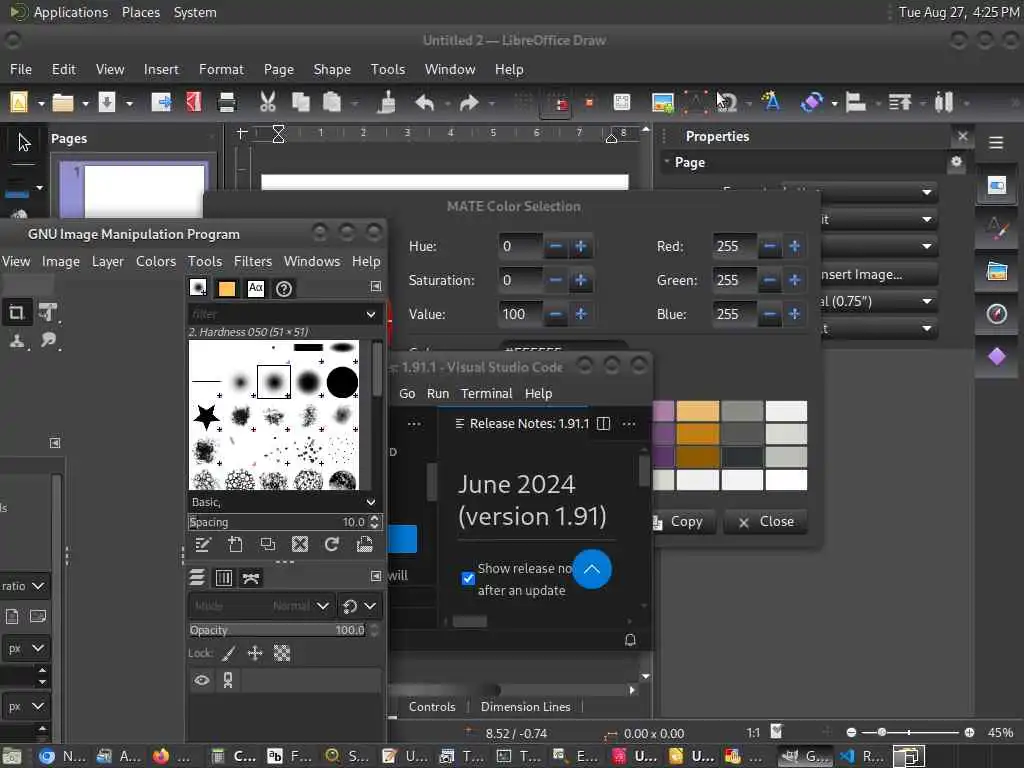Click the Close button in color dialog
Viewport: 1024px width, 768px height.
[x=765, y=521]
